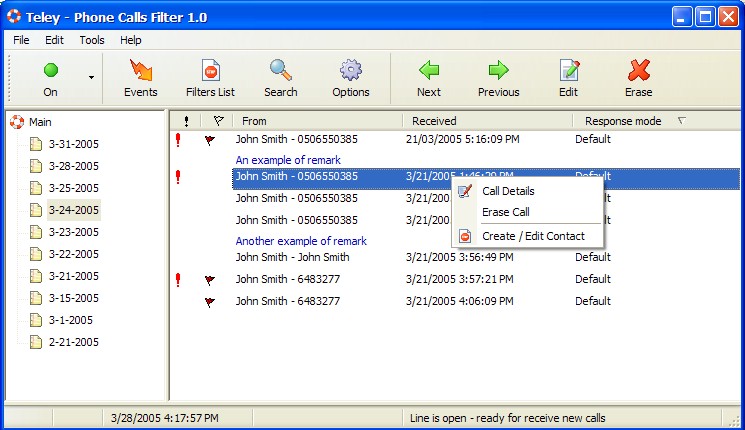The width and height of the screenshot is (745, 430).
Task: Select the highlighted John Smith - 0506550385 row
Action: [x=486, y=179]
